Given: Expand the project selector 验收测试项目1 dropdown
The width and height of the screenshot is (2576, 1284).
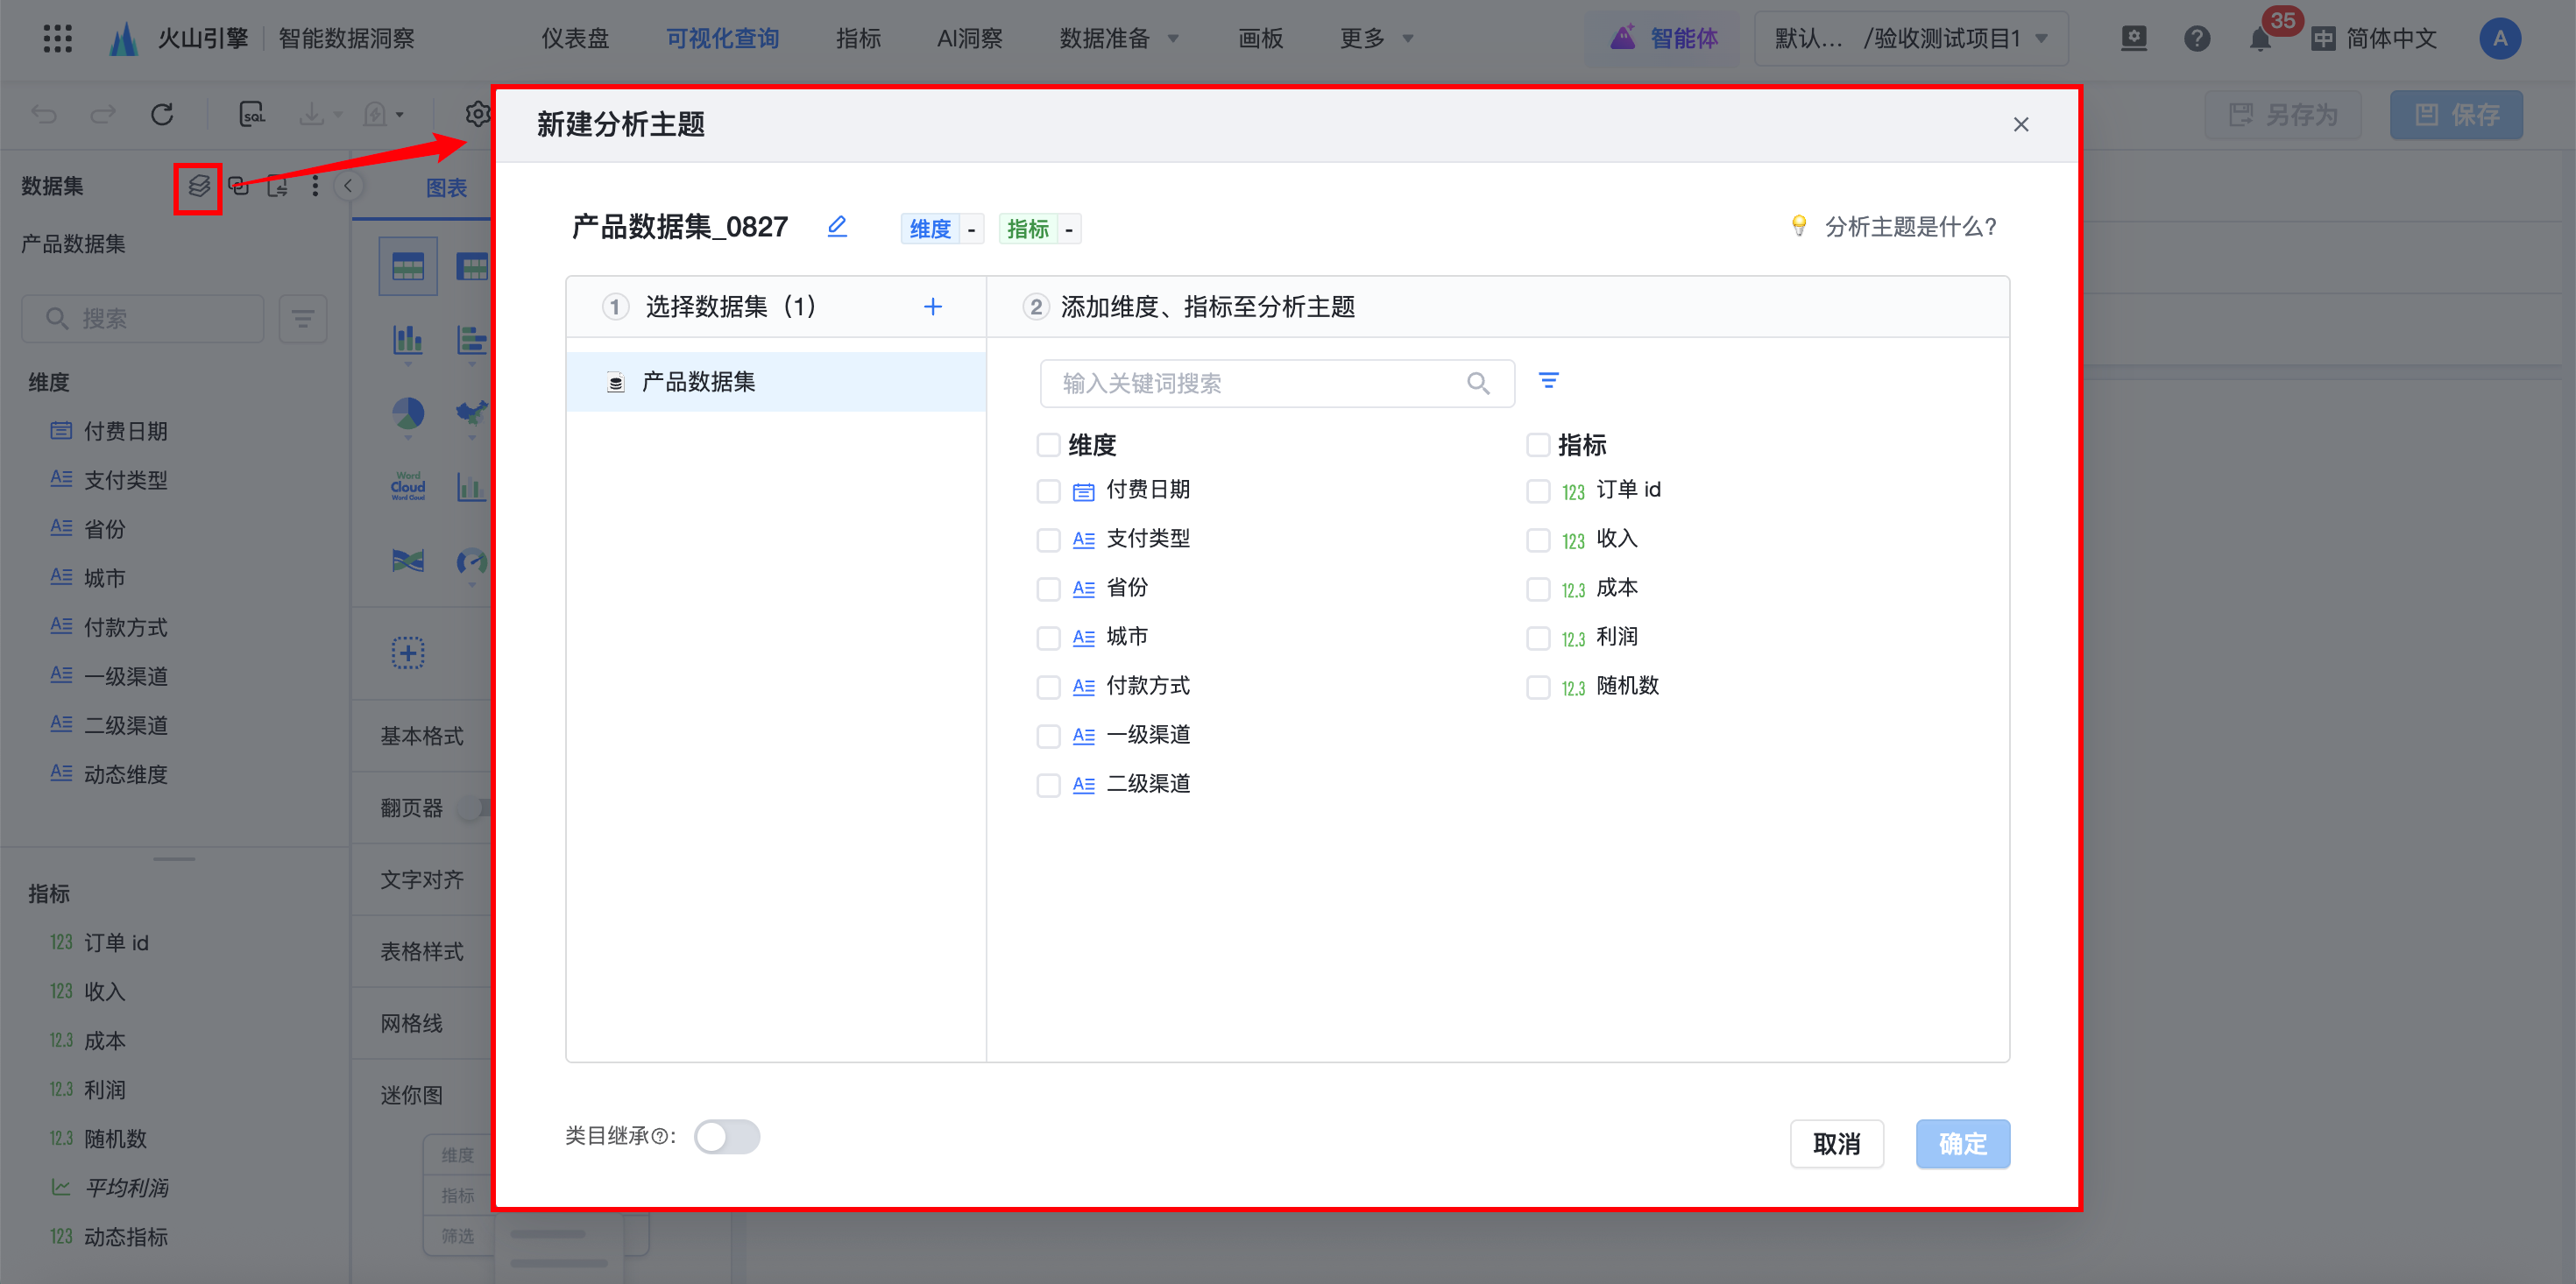Looking at the screenshot, I should [1910, 39].
